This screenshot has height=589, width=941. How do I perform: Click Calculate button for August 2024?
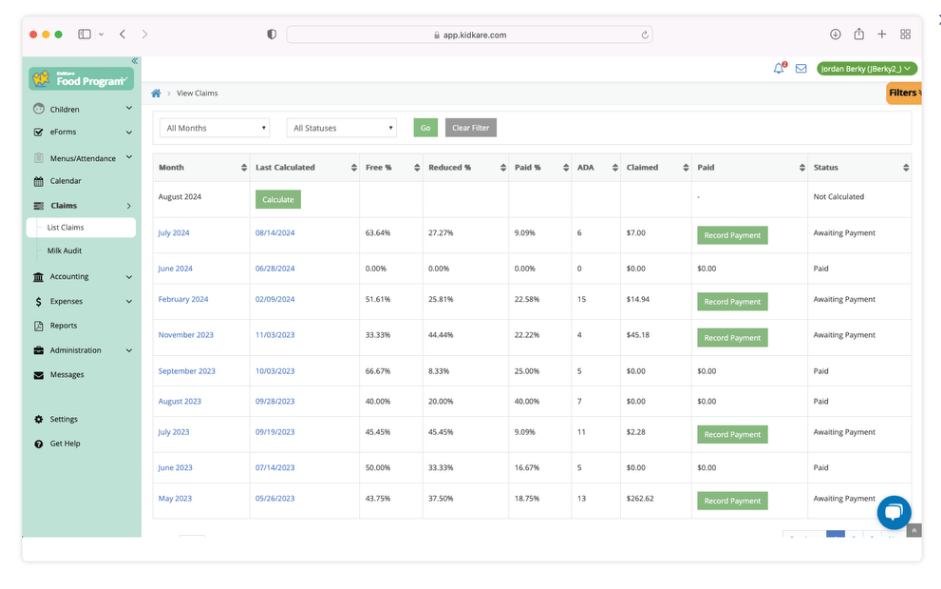[x=278, y=199]
